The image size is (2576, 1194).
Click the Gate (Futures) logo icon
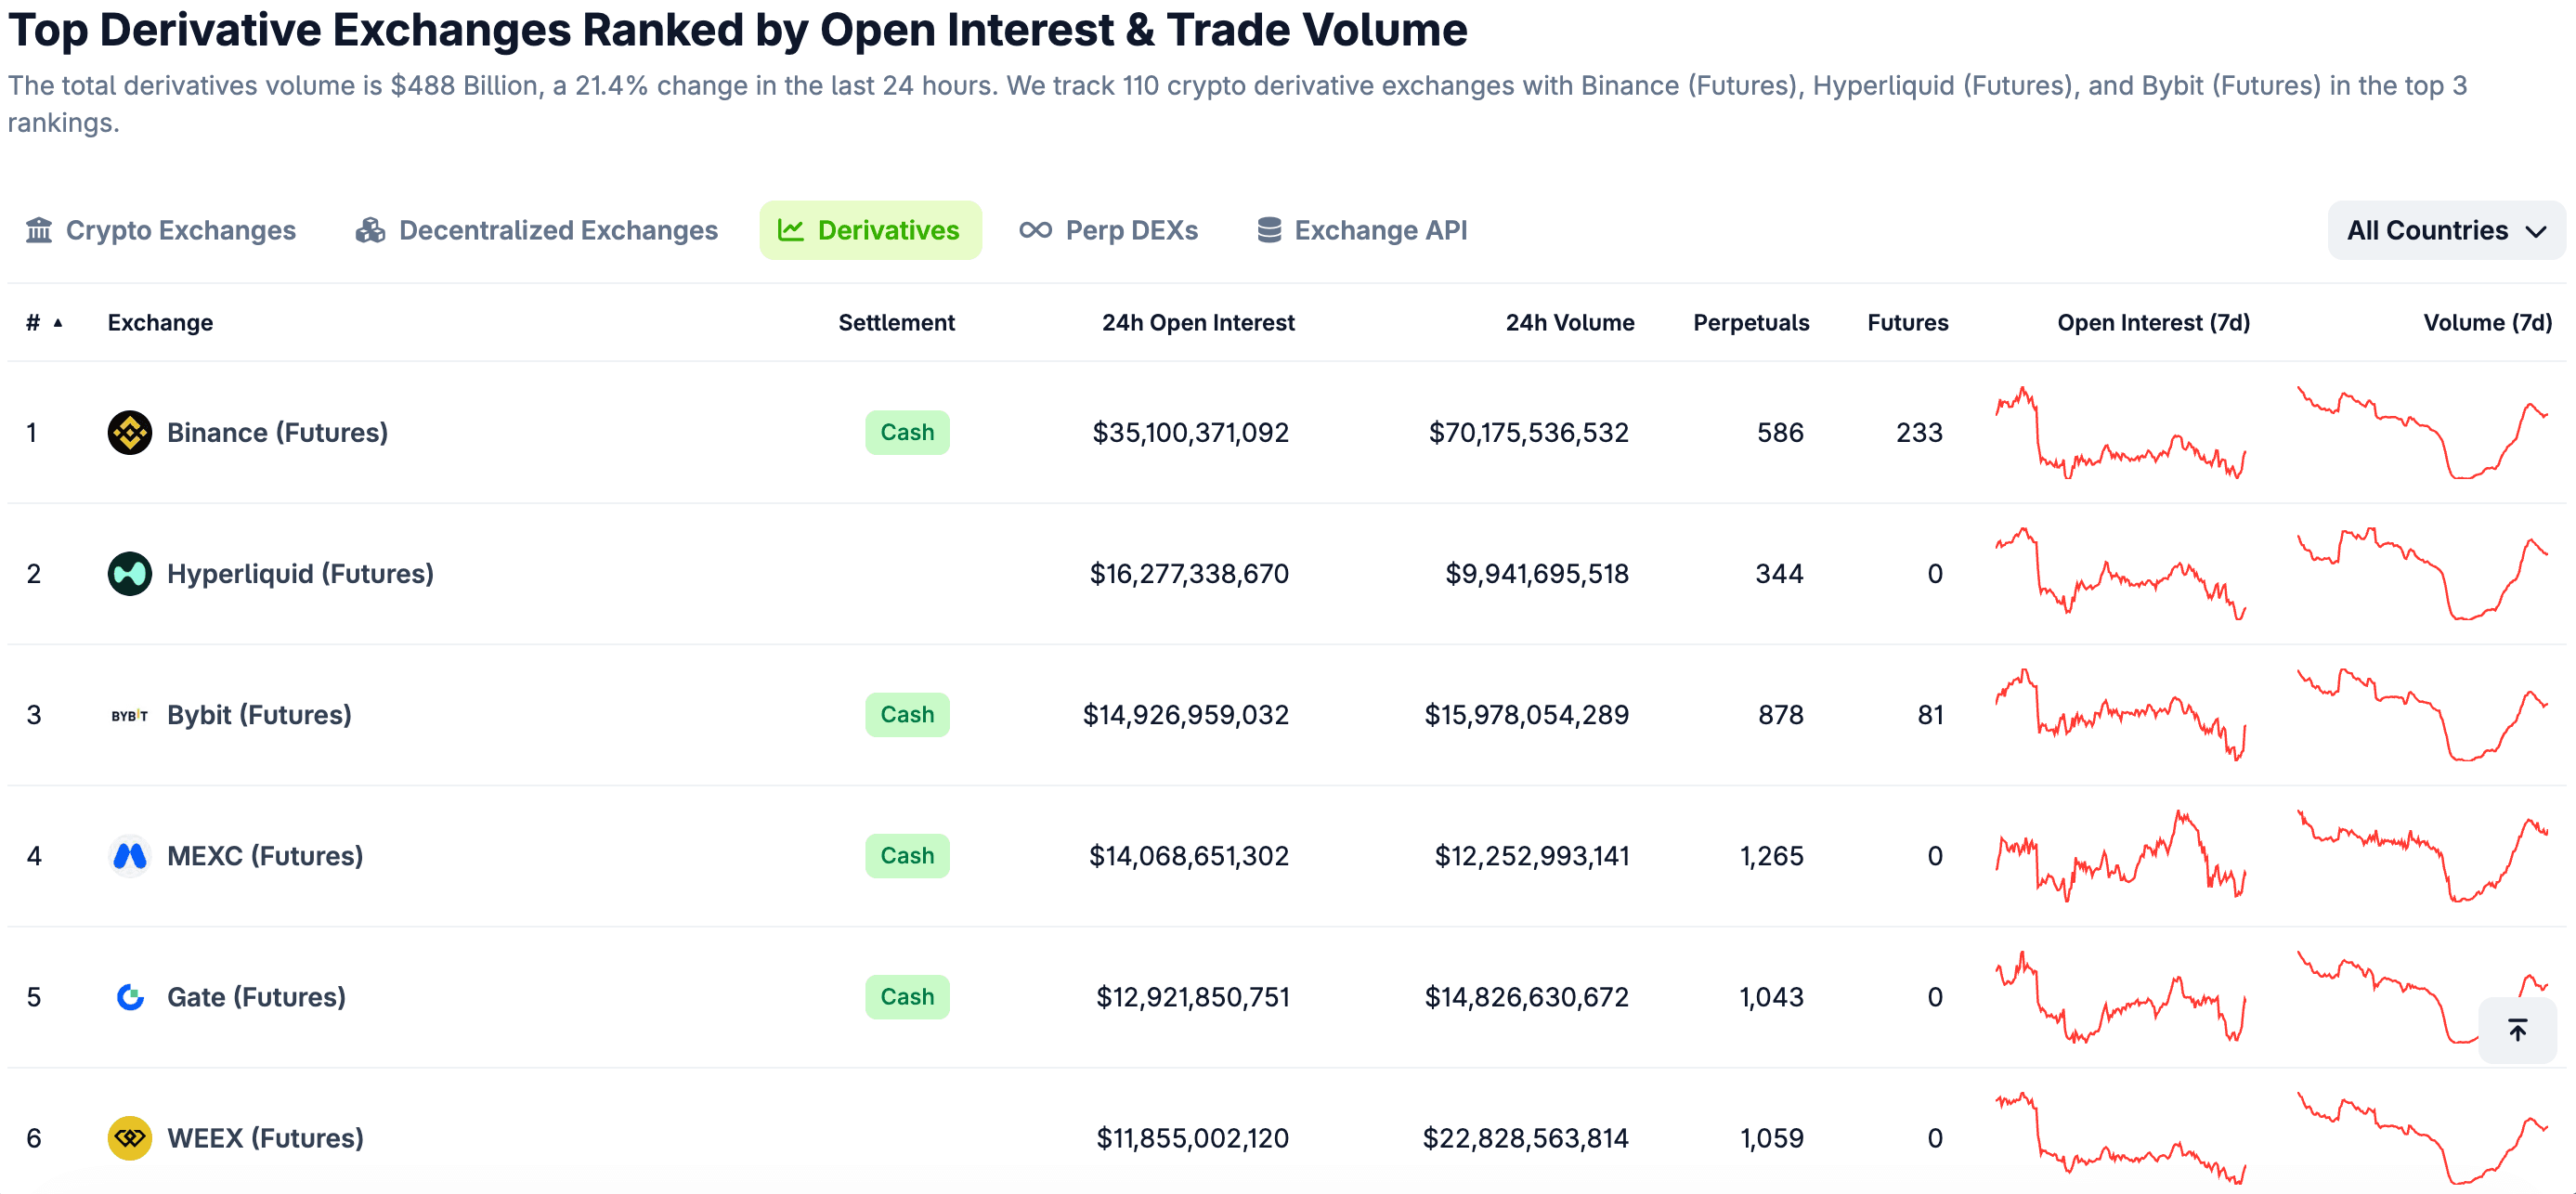tap(130, 997)
